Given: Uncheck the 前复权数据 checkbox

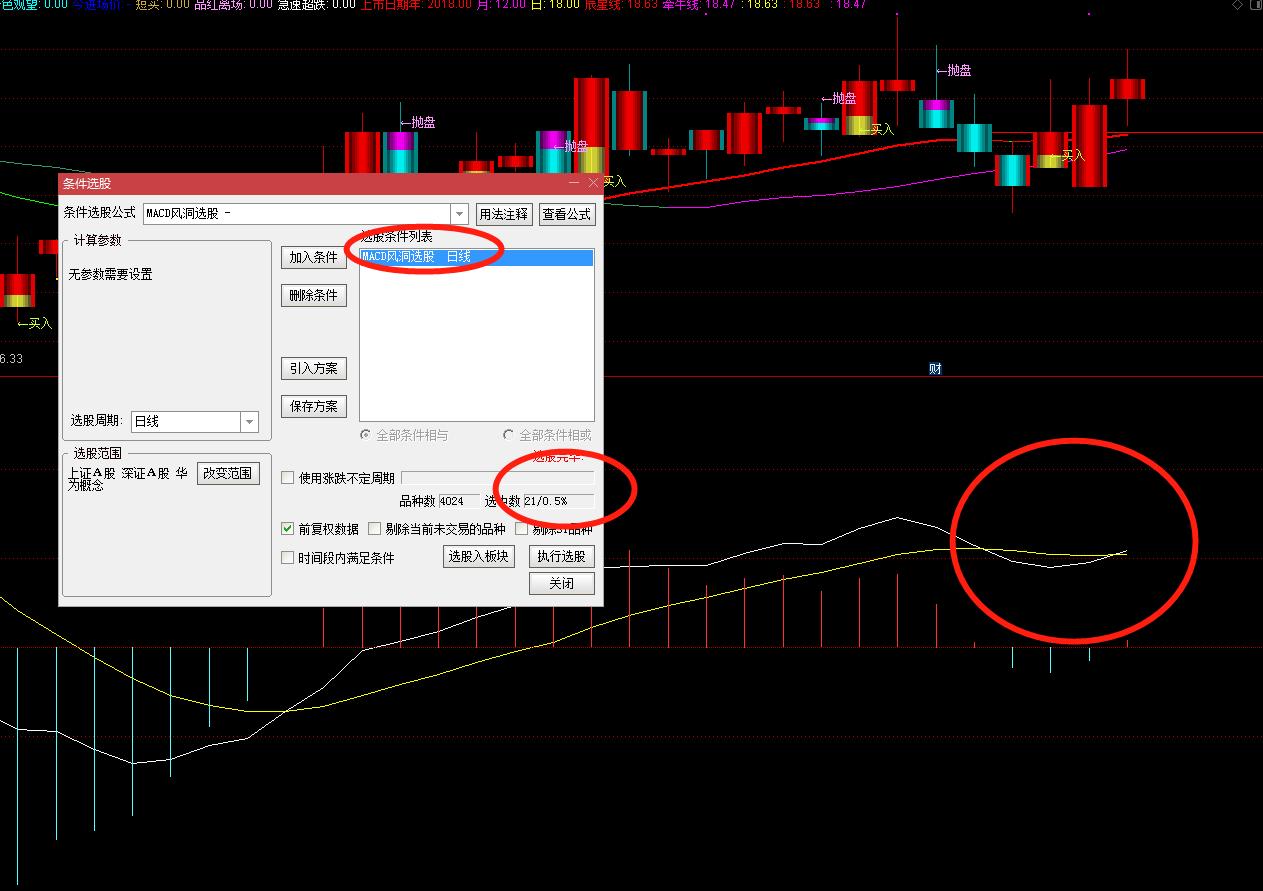Looking at the screenshot, I should (288, 529).
